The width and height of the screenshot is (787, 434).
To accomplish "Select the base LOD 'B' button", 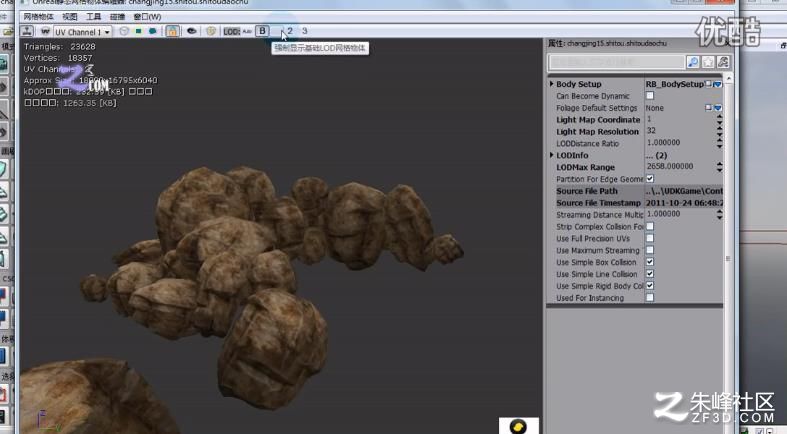I will [262, 31].
